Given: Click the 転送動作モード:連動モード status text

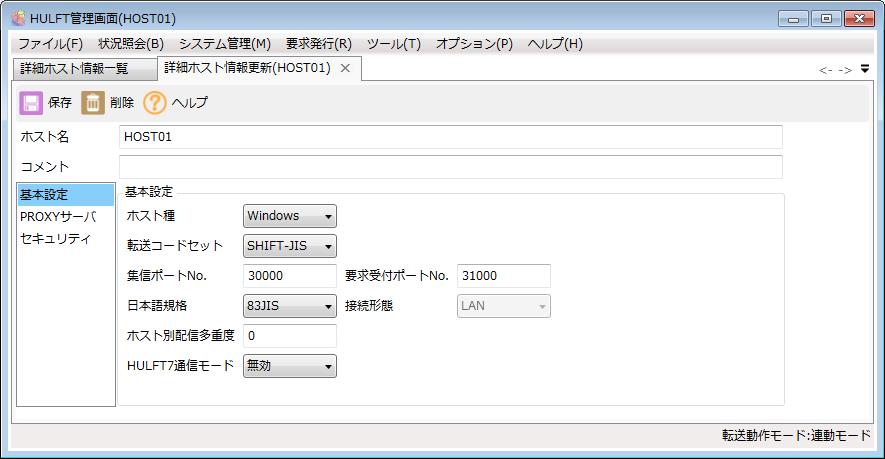Looking at the screenshot, I should [x=796, y=435].
